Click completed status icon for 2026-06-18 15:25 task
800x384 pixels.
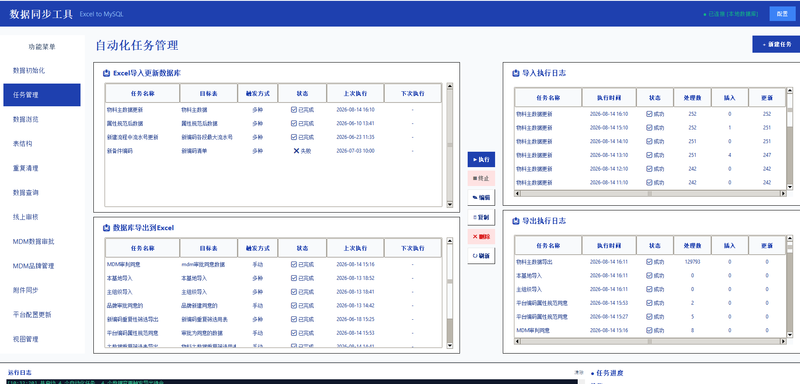[293, 320]
